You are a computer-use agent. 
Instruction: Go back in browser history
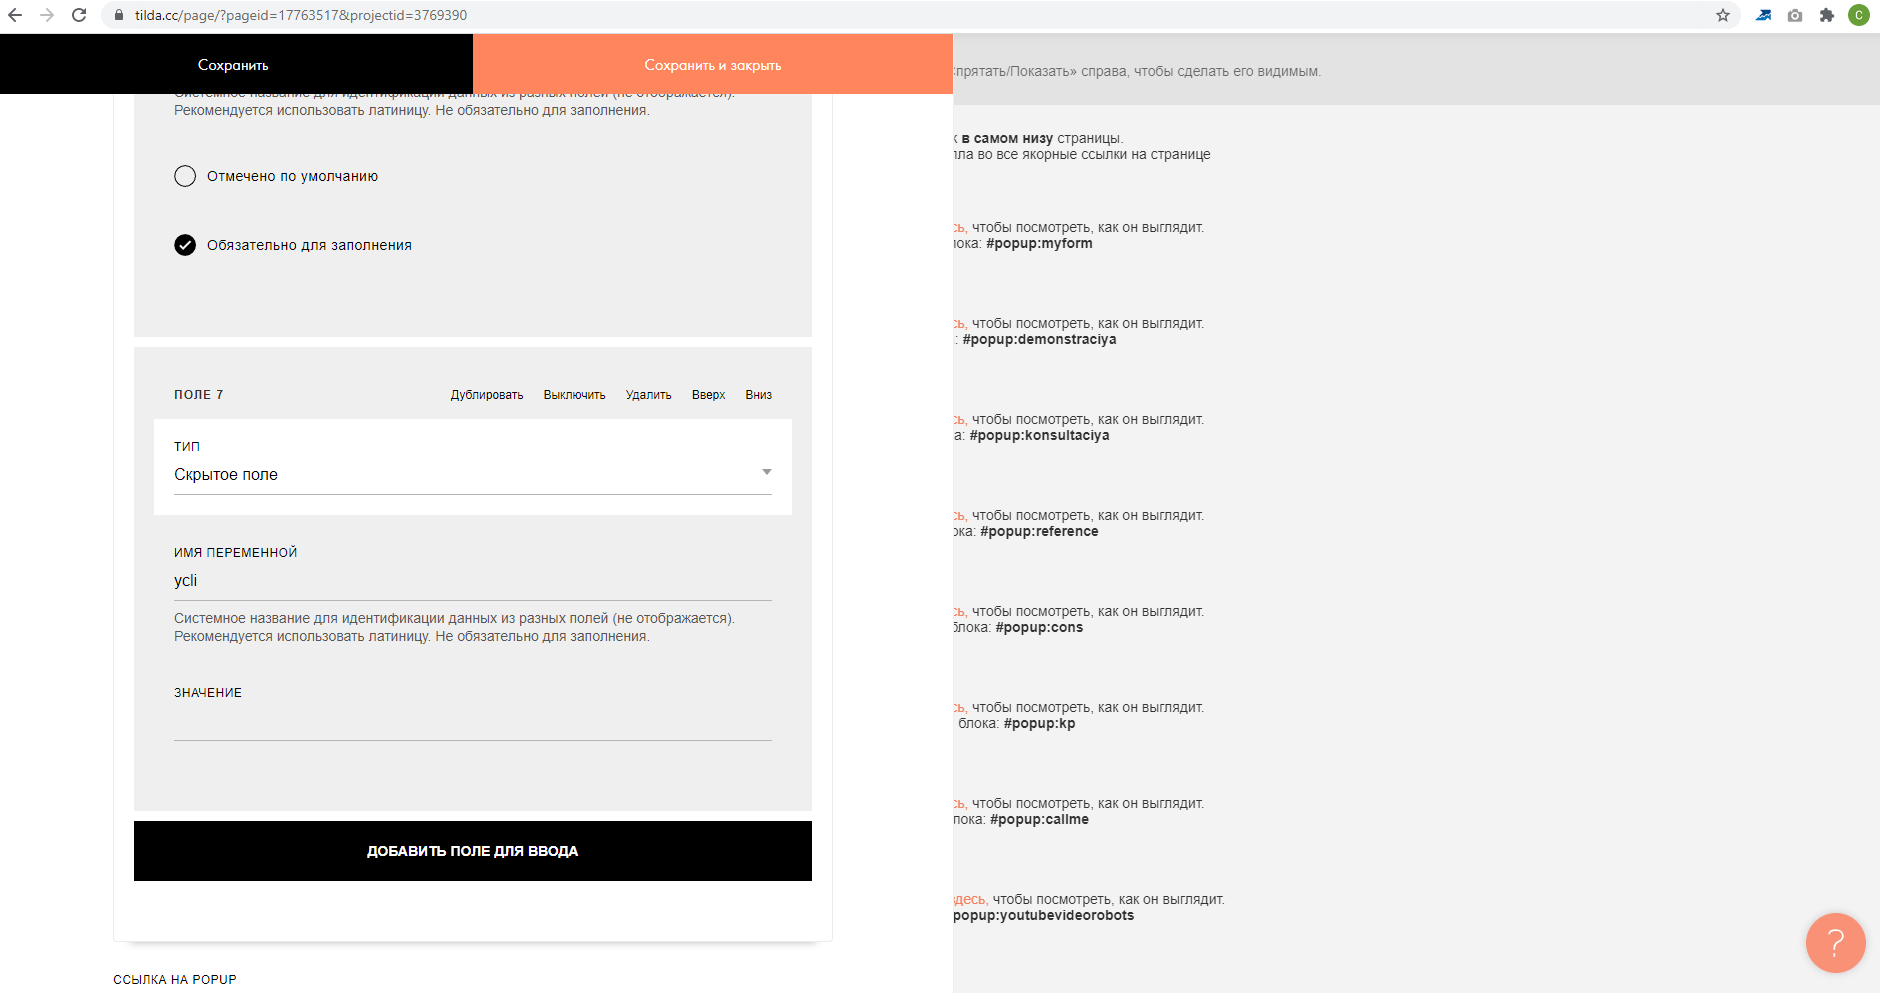15,15
